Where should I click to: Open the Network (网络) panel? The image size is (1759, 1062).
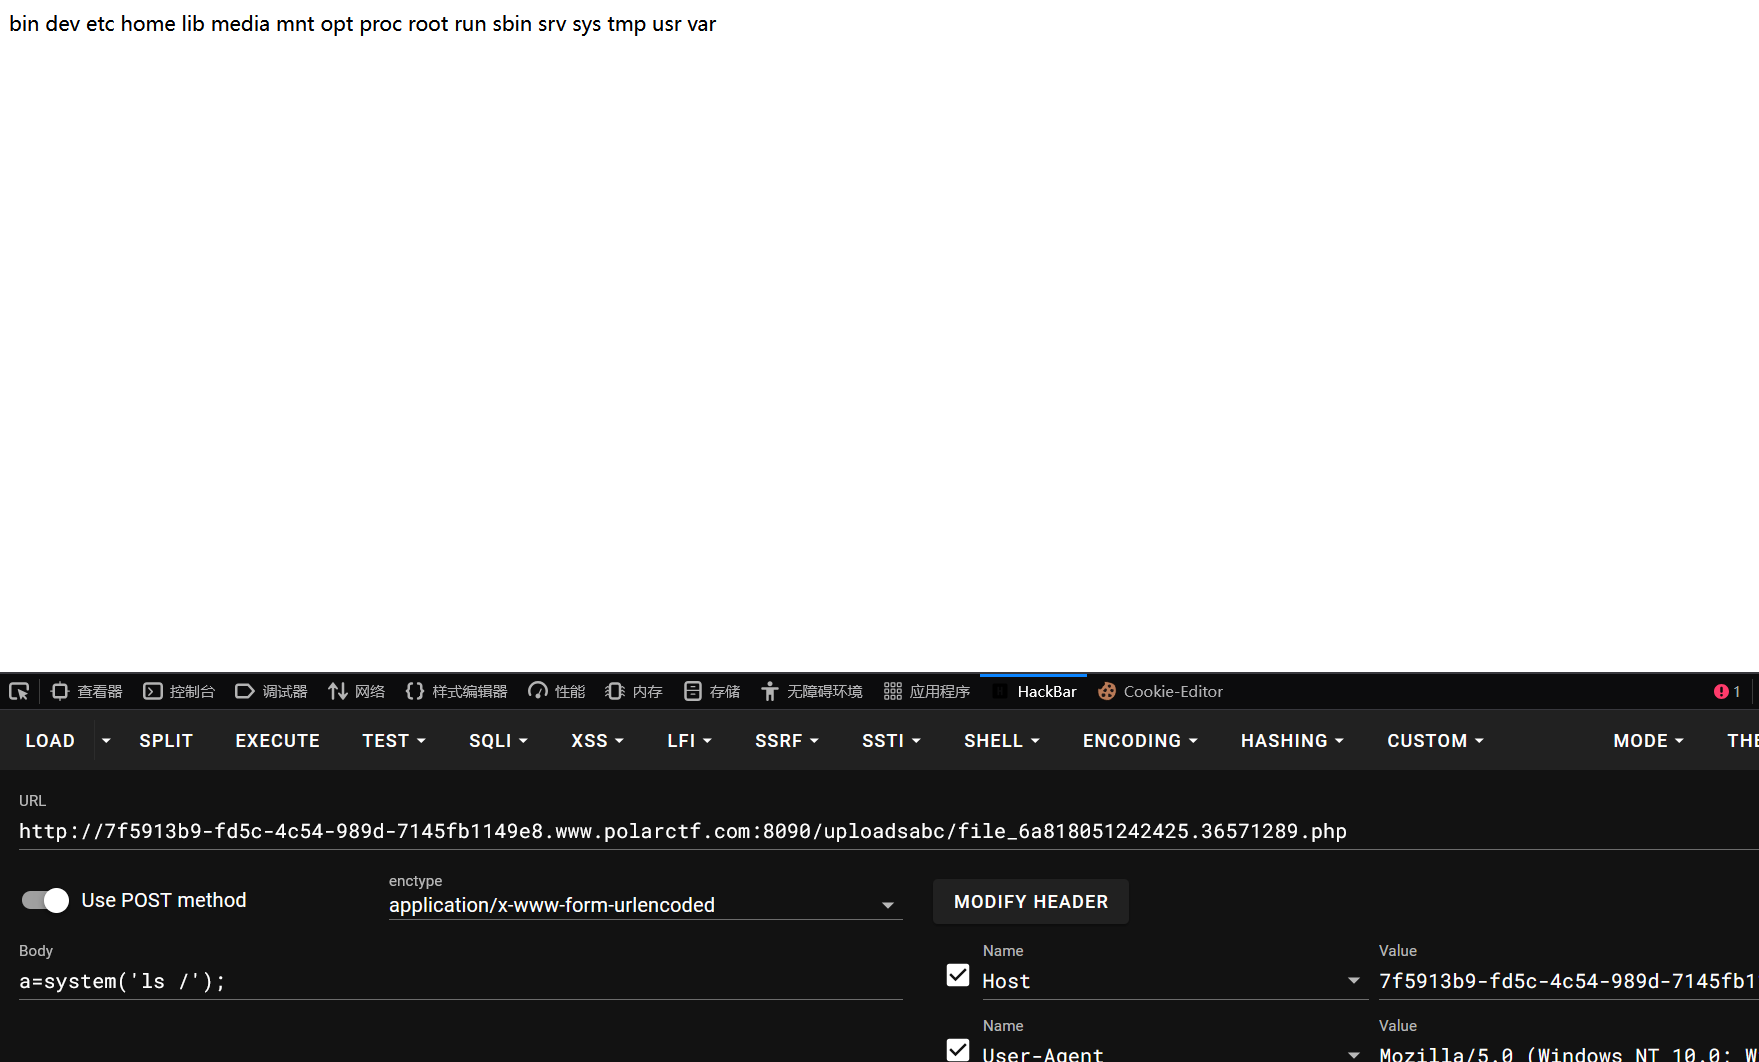357,691
